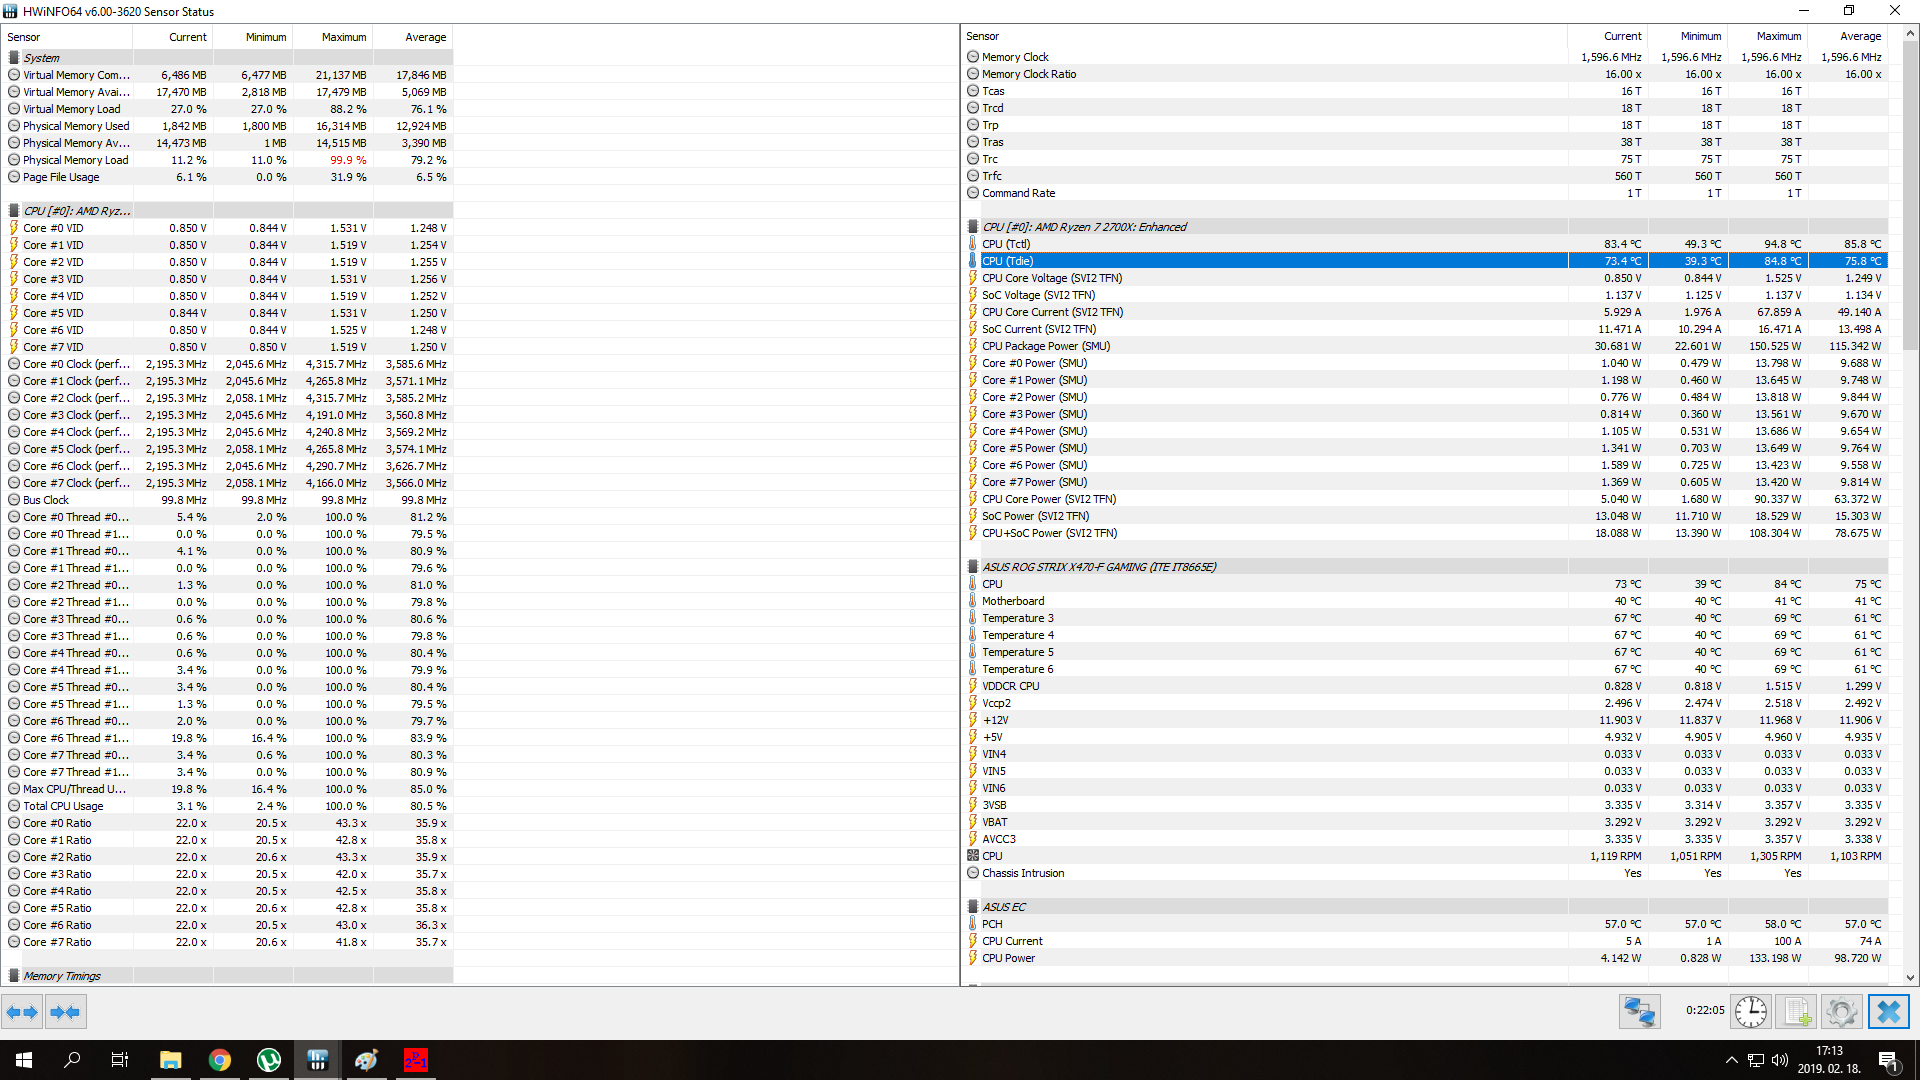The height and width of the screenshot is (1080, 1920).
Task: Click left pane Maximum column header
Action: 332,37
